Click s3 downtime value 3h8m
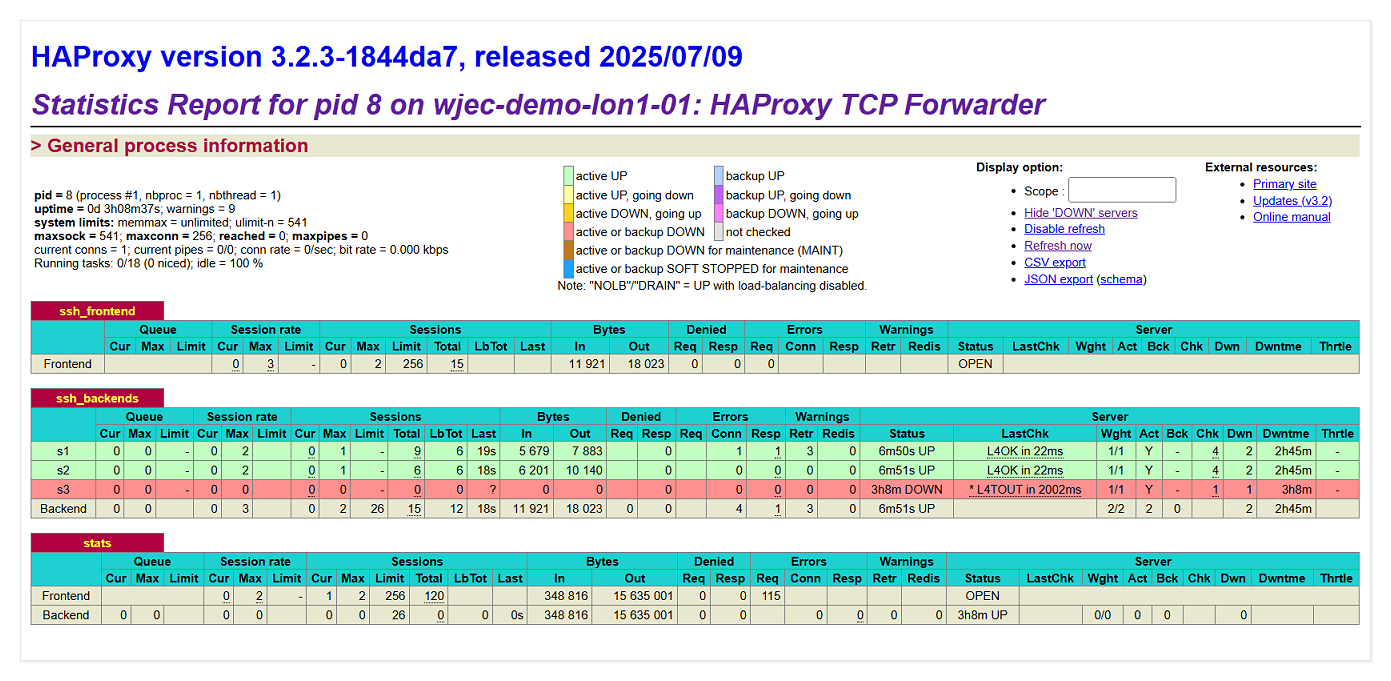This screenshot has width=1391, height=681. 1297,490
